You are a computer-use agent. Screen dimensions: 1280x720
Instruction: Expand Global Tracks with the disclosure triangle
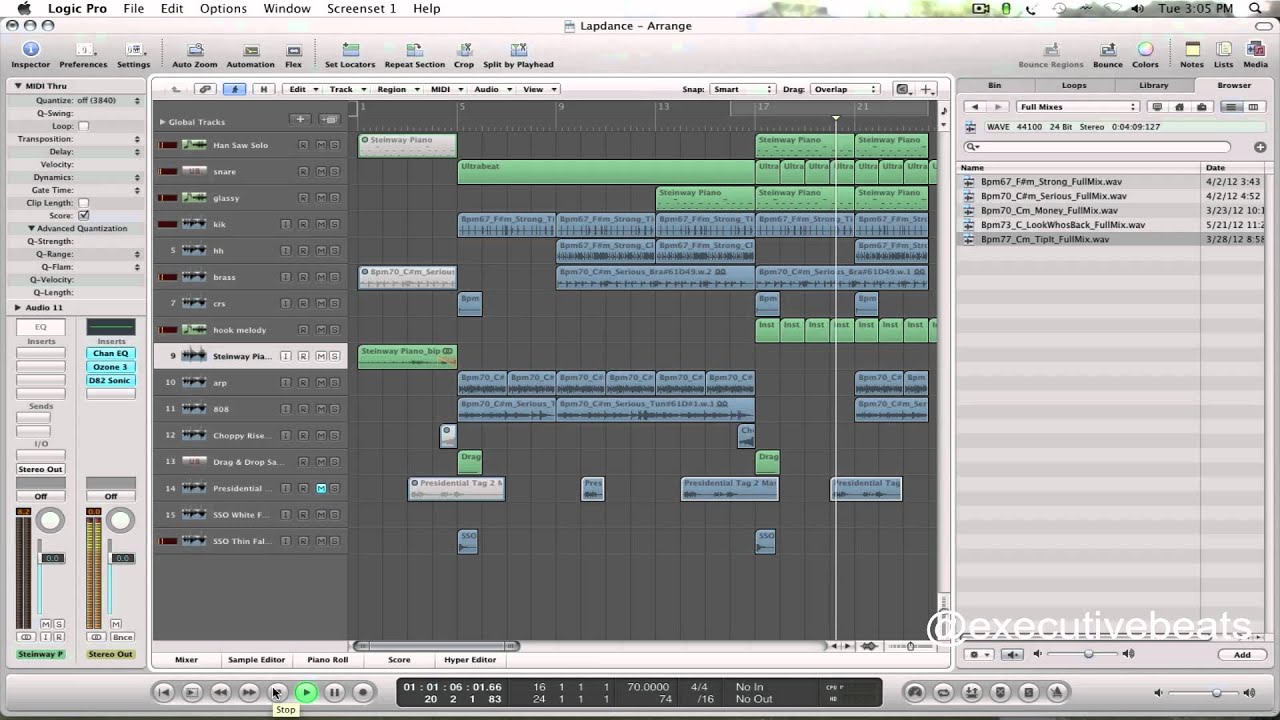coord(162,122)
